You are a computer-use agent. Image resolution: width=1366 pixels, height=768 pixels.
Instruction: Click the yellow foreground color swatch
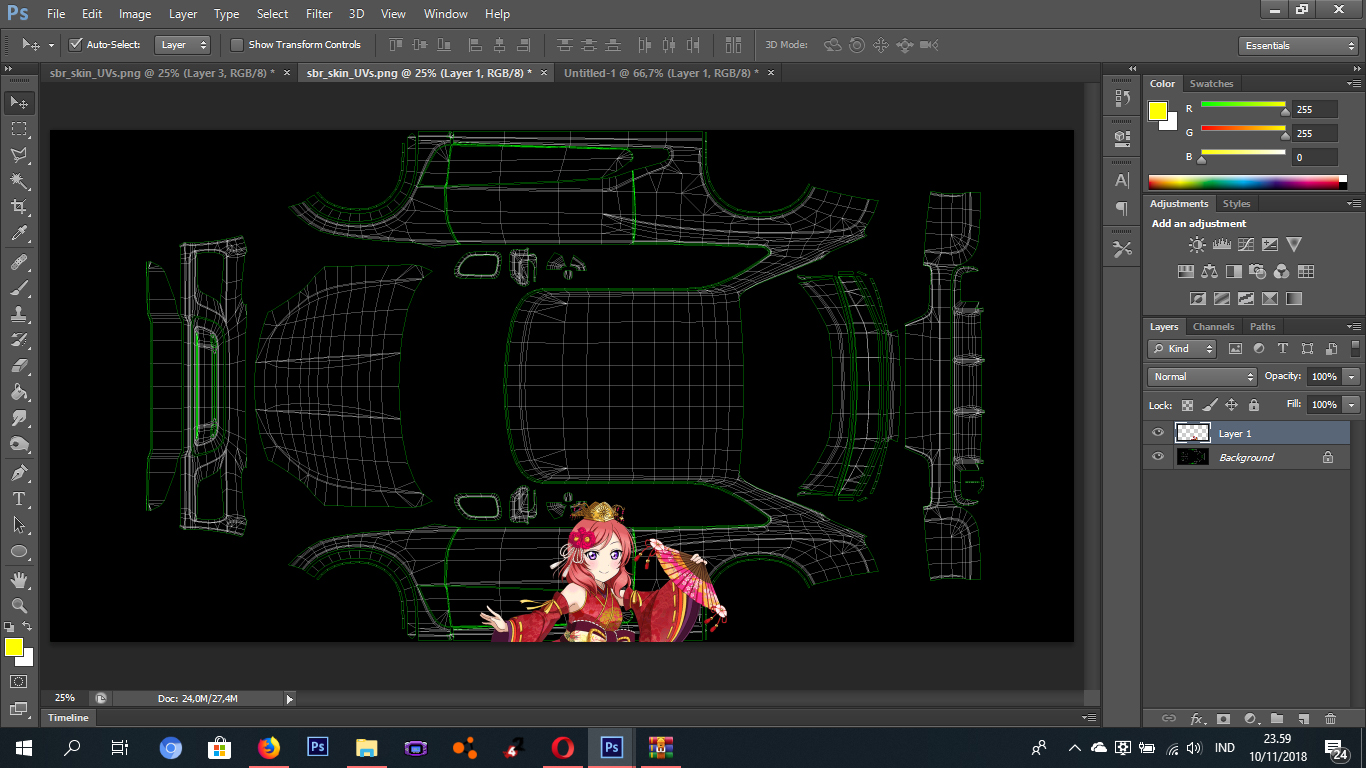pyautogui.click(x=13, y=647)
